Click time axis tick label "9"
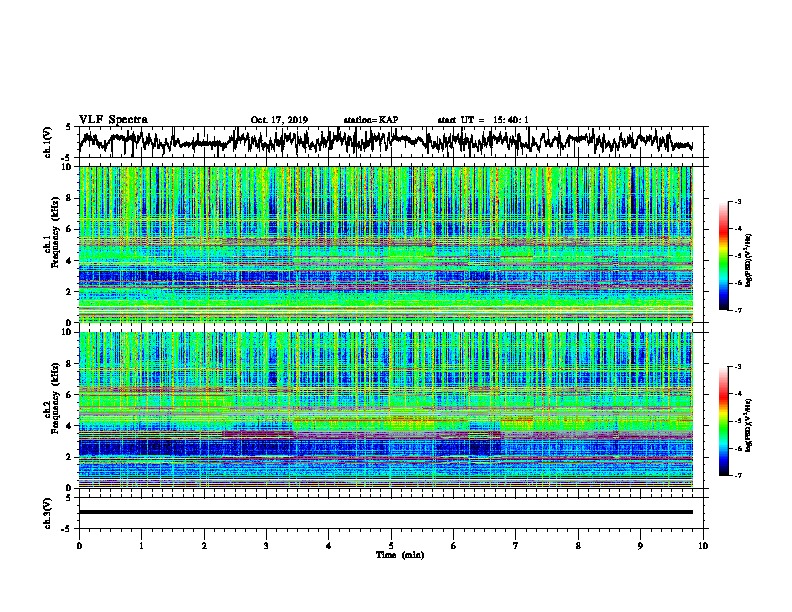 click(x=640, y=546)
